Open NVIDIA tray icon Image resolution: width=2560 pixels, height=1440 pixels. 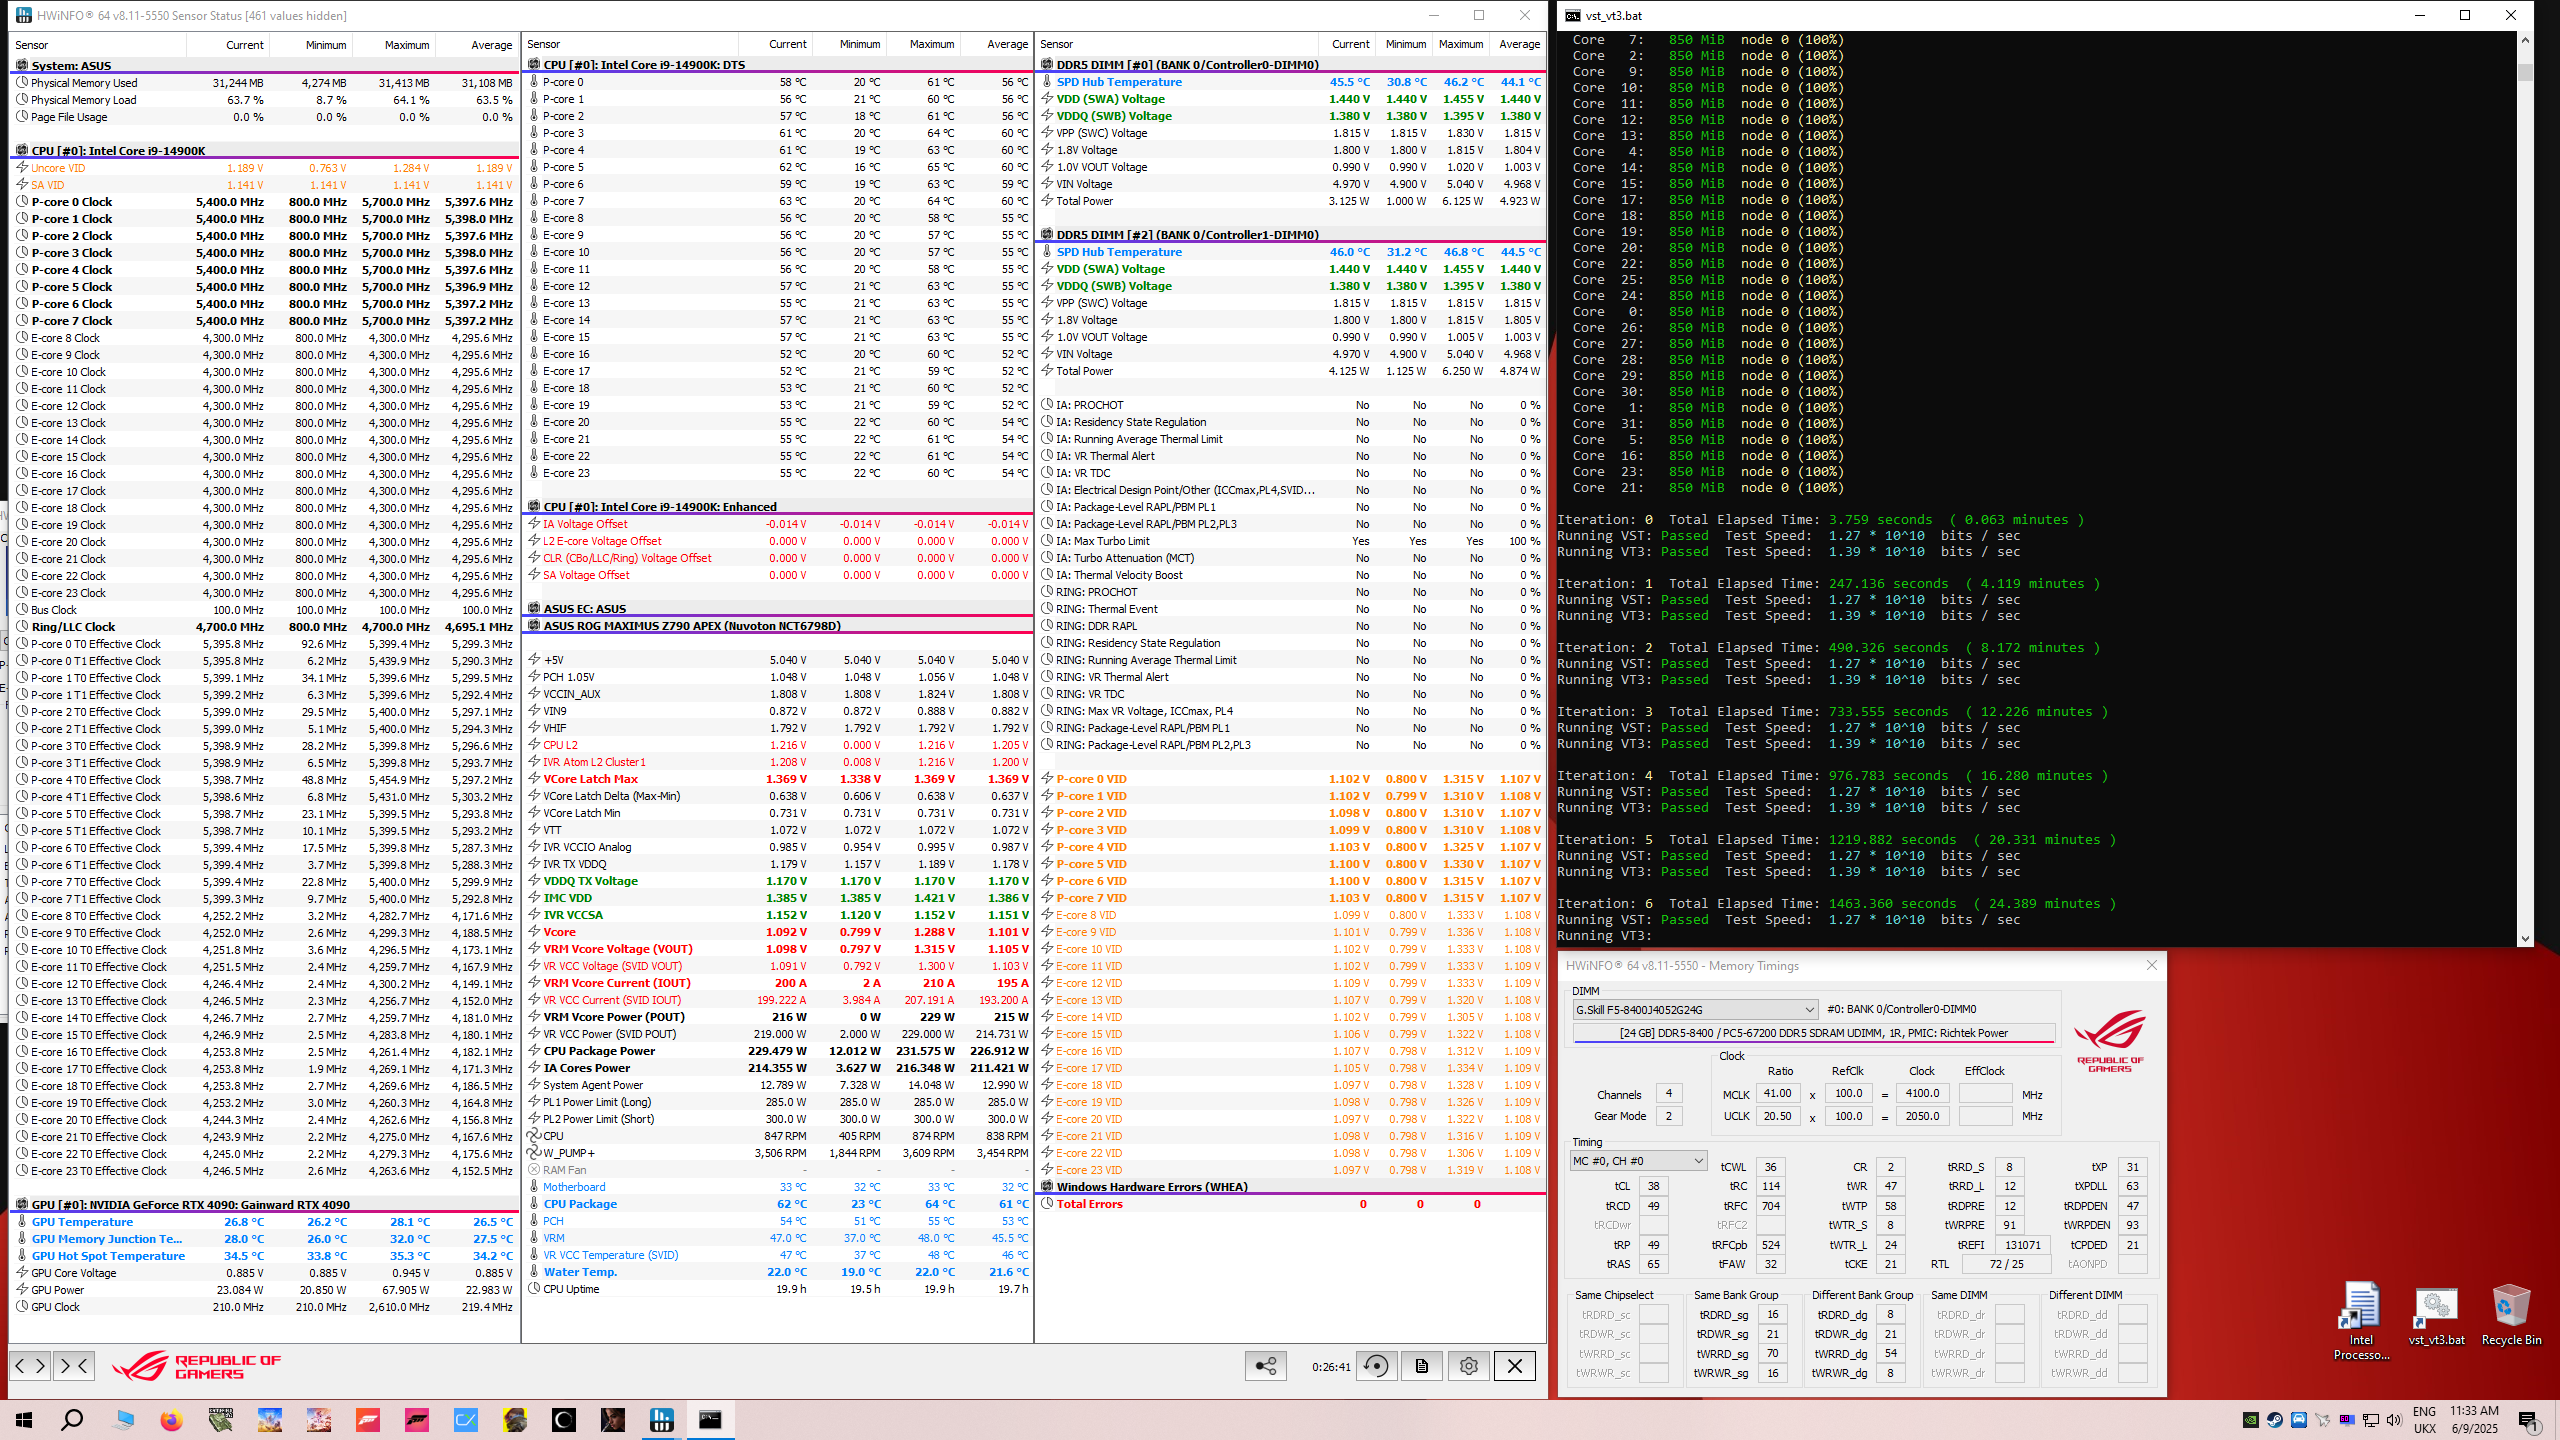[2250, 1420]
